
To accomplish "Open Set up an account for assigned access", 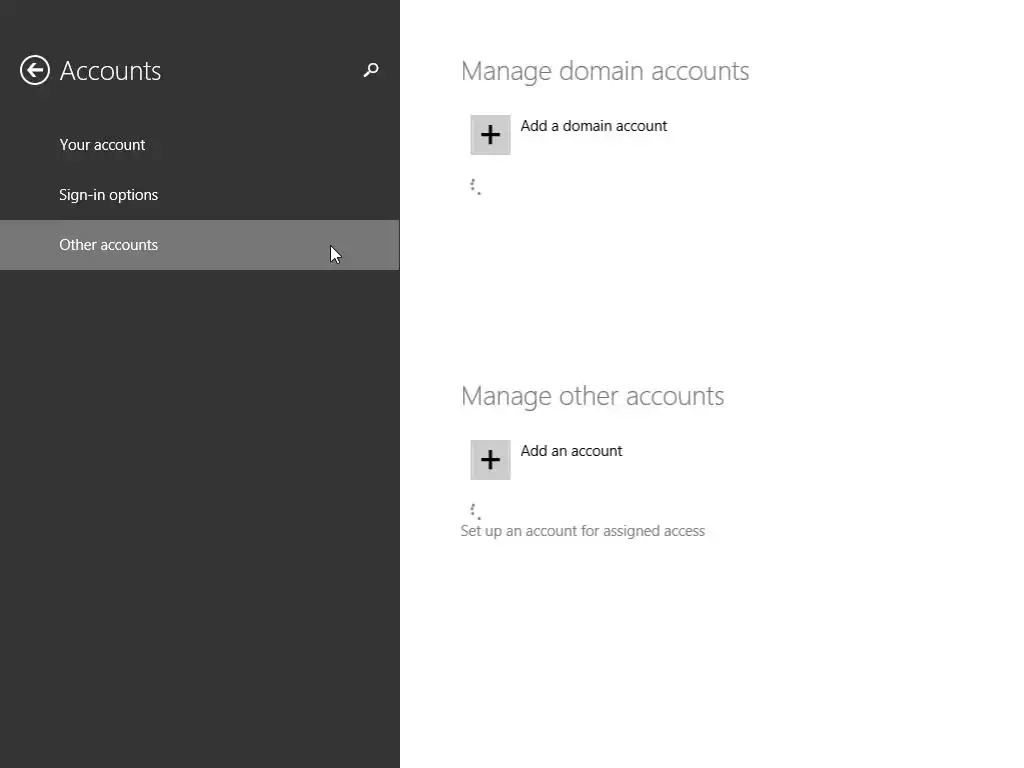I will pyautogui.click(x=582, y=531).
